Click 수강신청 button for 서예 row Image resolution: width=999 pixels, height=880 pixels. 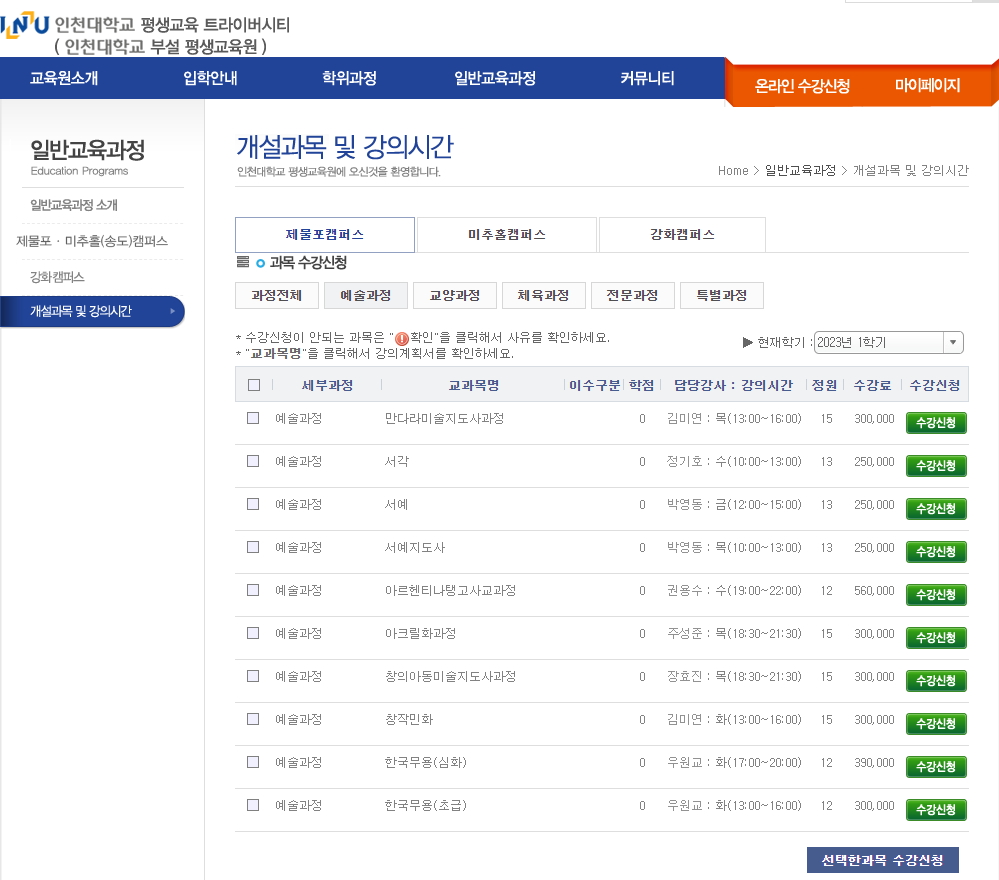tap(936, 509)
